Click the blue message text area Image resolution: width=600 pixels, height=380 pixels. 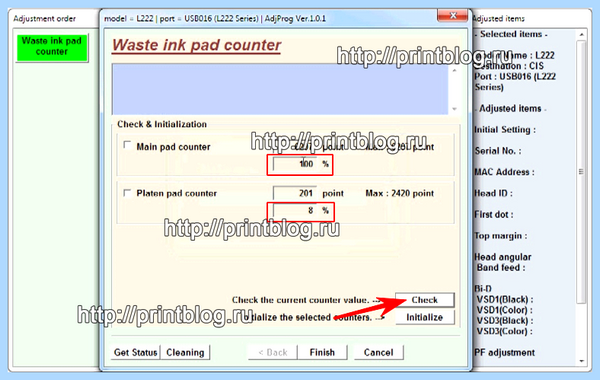point(280,90)
